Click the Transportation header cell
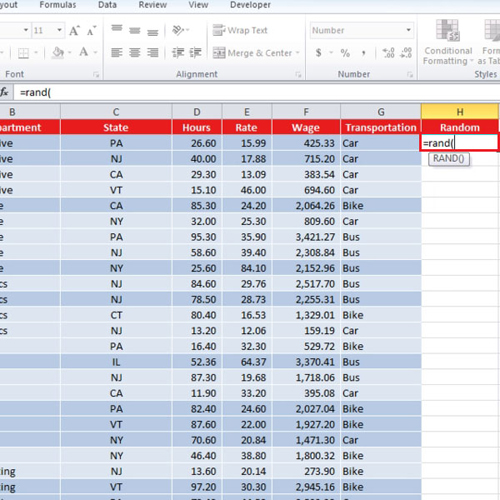Image resolution: width=500 pixels, height=500 pixels. 381,127
